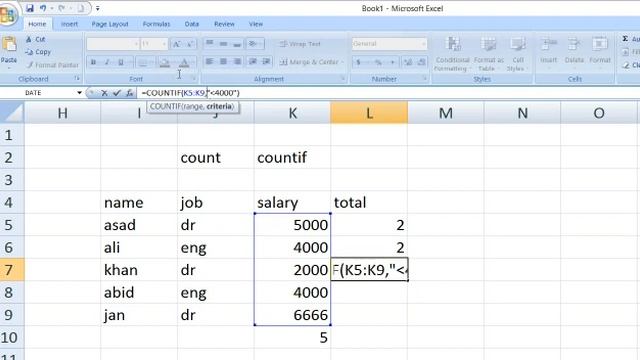Click the AutoSum sigma icon
The width and height of the screenshot is (640, 360).
[x=625, y=39]
